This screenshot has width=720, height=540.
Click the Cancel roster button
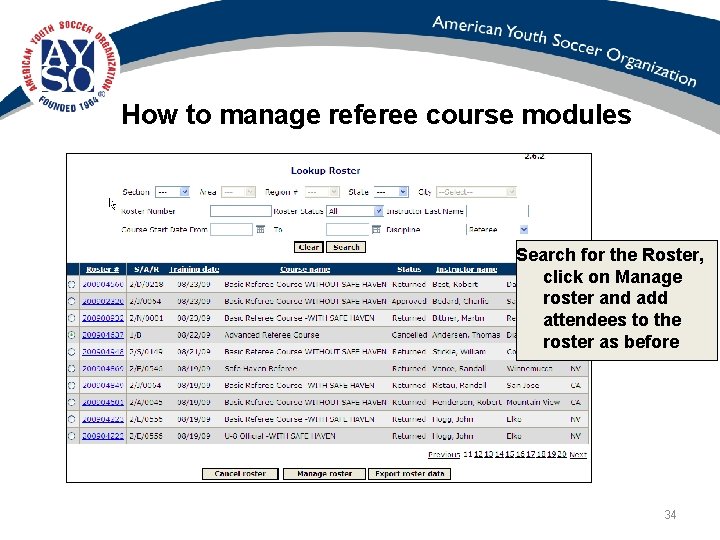[240, 473]
